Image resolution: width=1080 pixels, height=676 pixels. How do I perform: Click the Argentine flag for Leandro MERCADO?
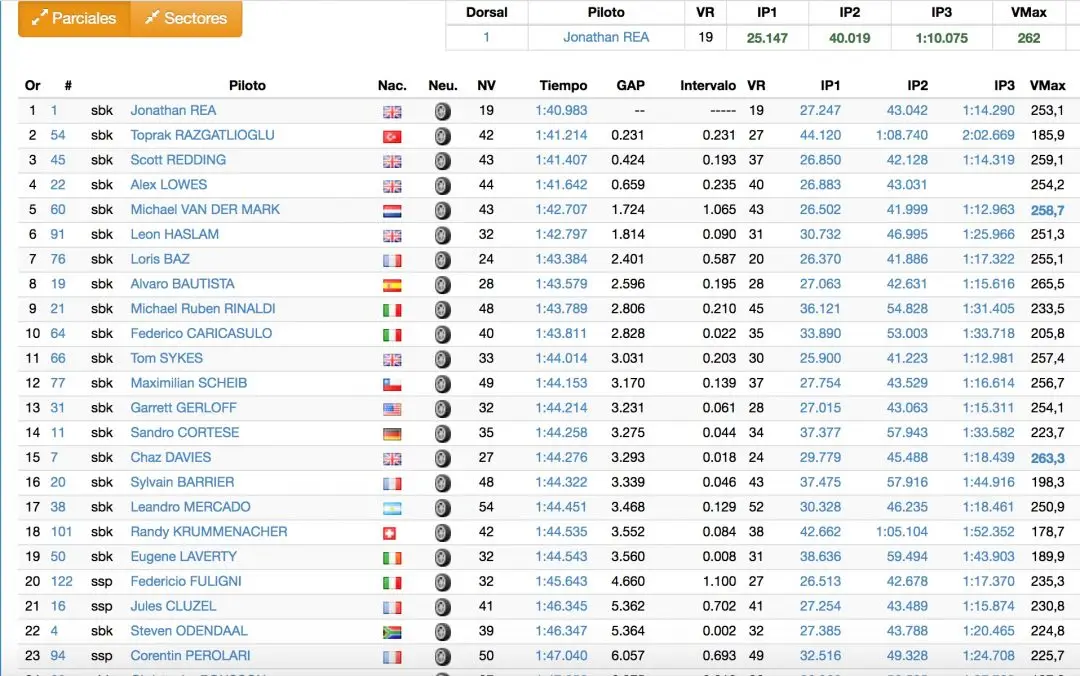(392, 509)
